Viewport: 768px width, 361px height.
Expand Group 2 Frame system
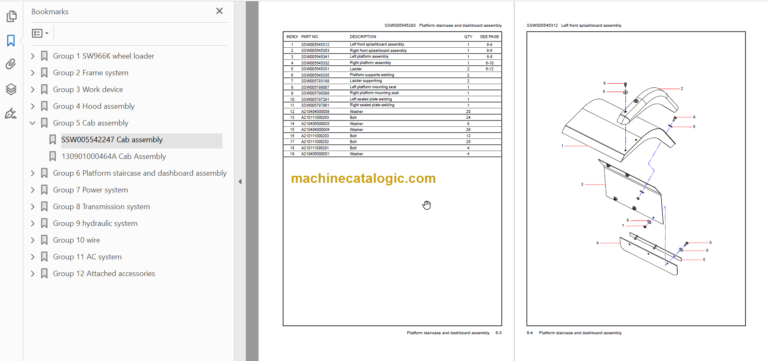tap(33, 73)
